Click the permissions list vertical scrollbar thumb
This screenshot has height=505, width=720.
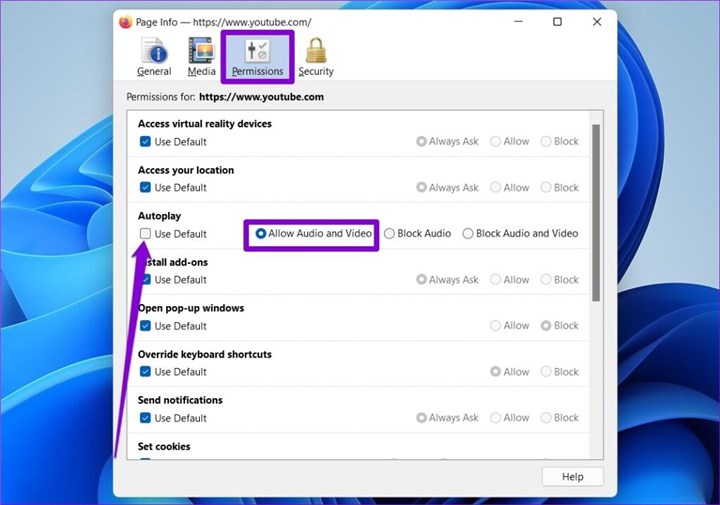(x=596, y=213)
